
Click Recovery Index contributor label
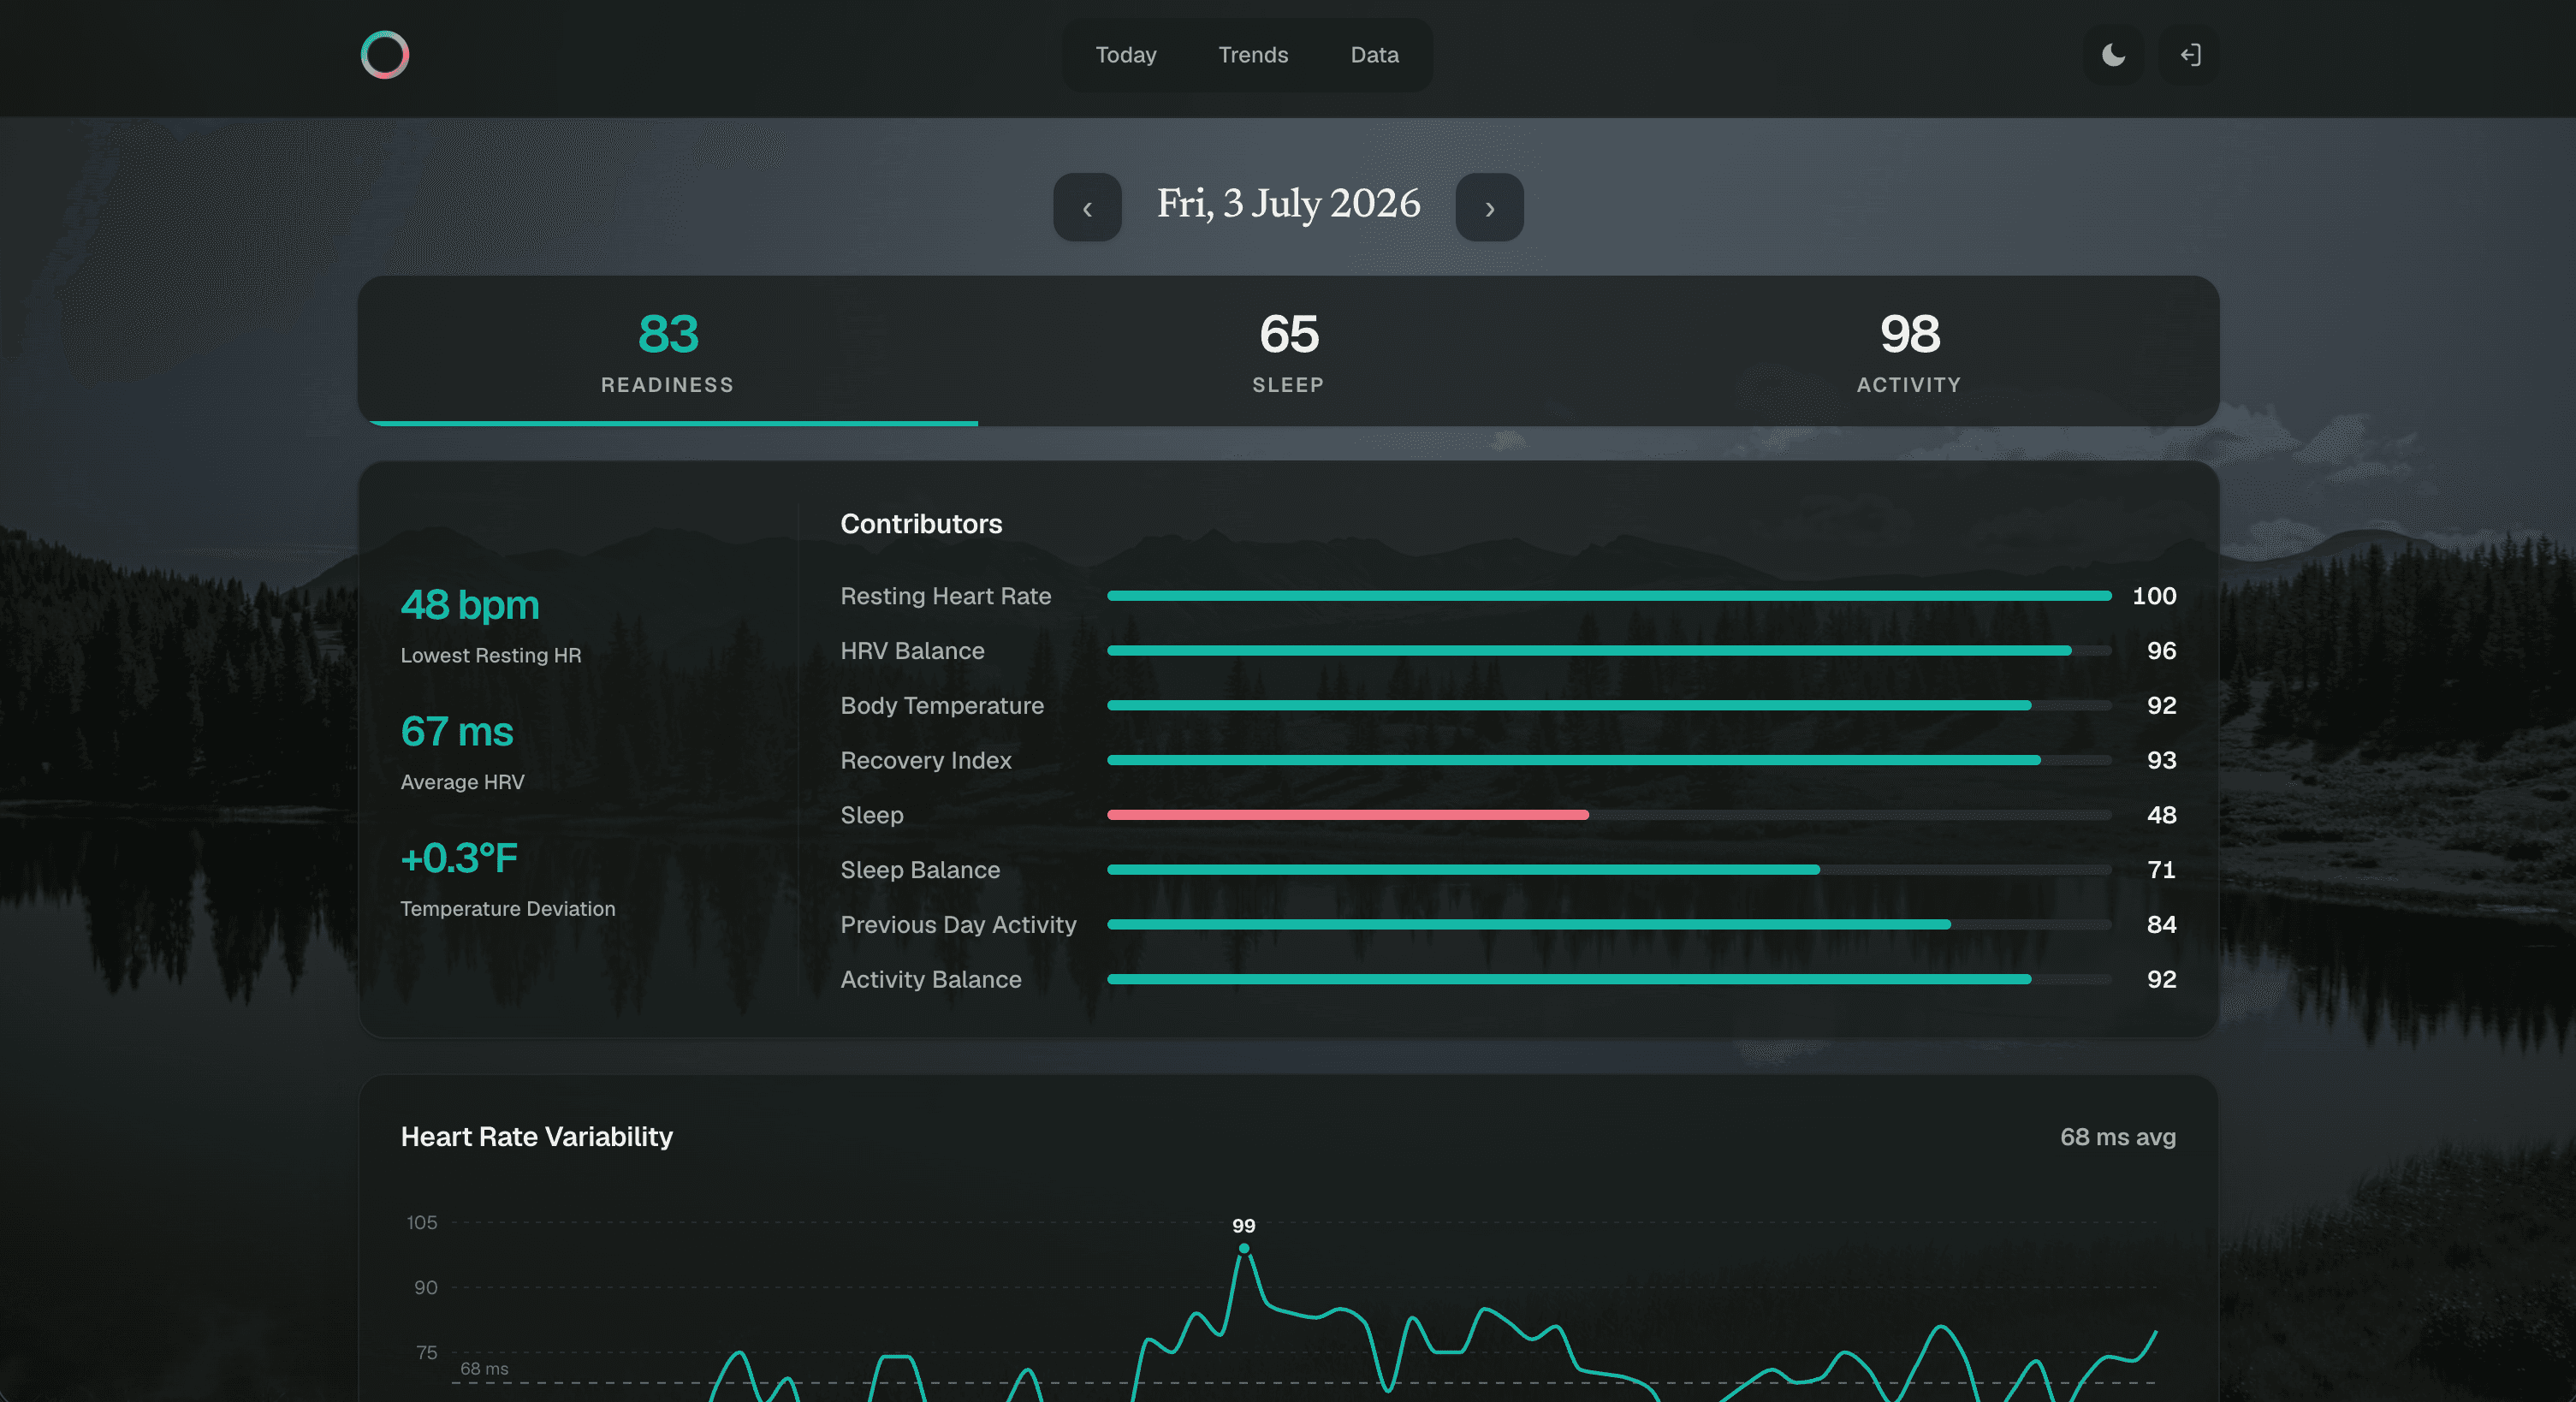tap(926, 761)
